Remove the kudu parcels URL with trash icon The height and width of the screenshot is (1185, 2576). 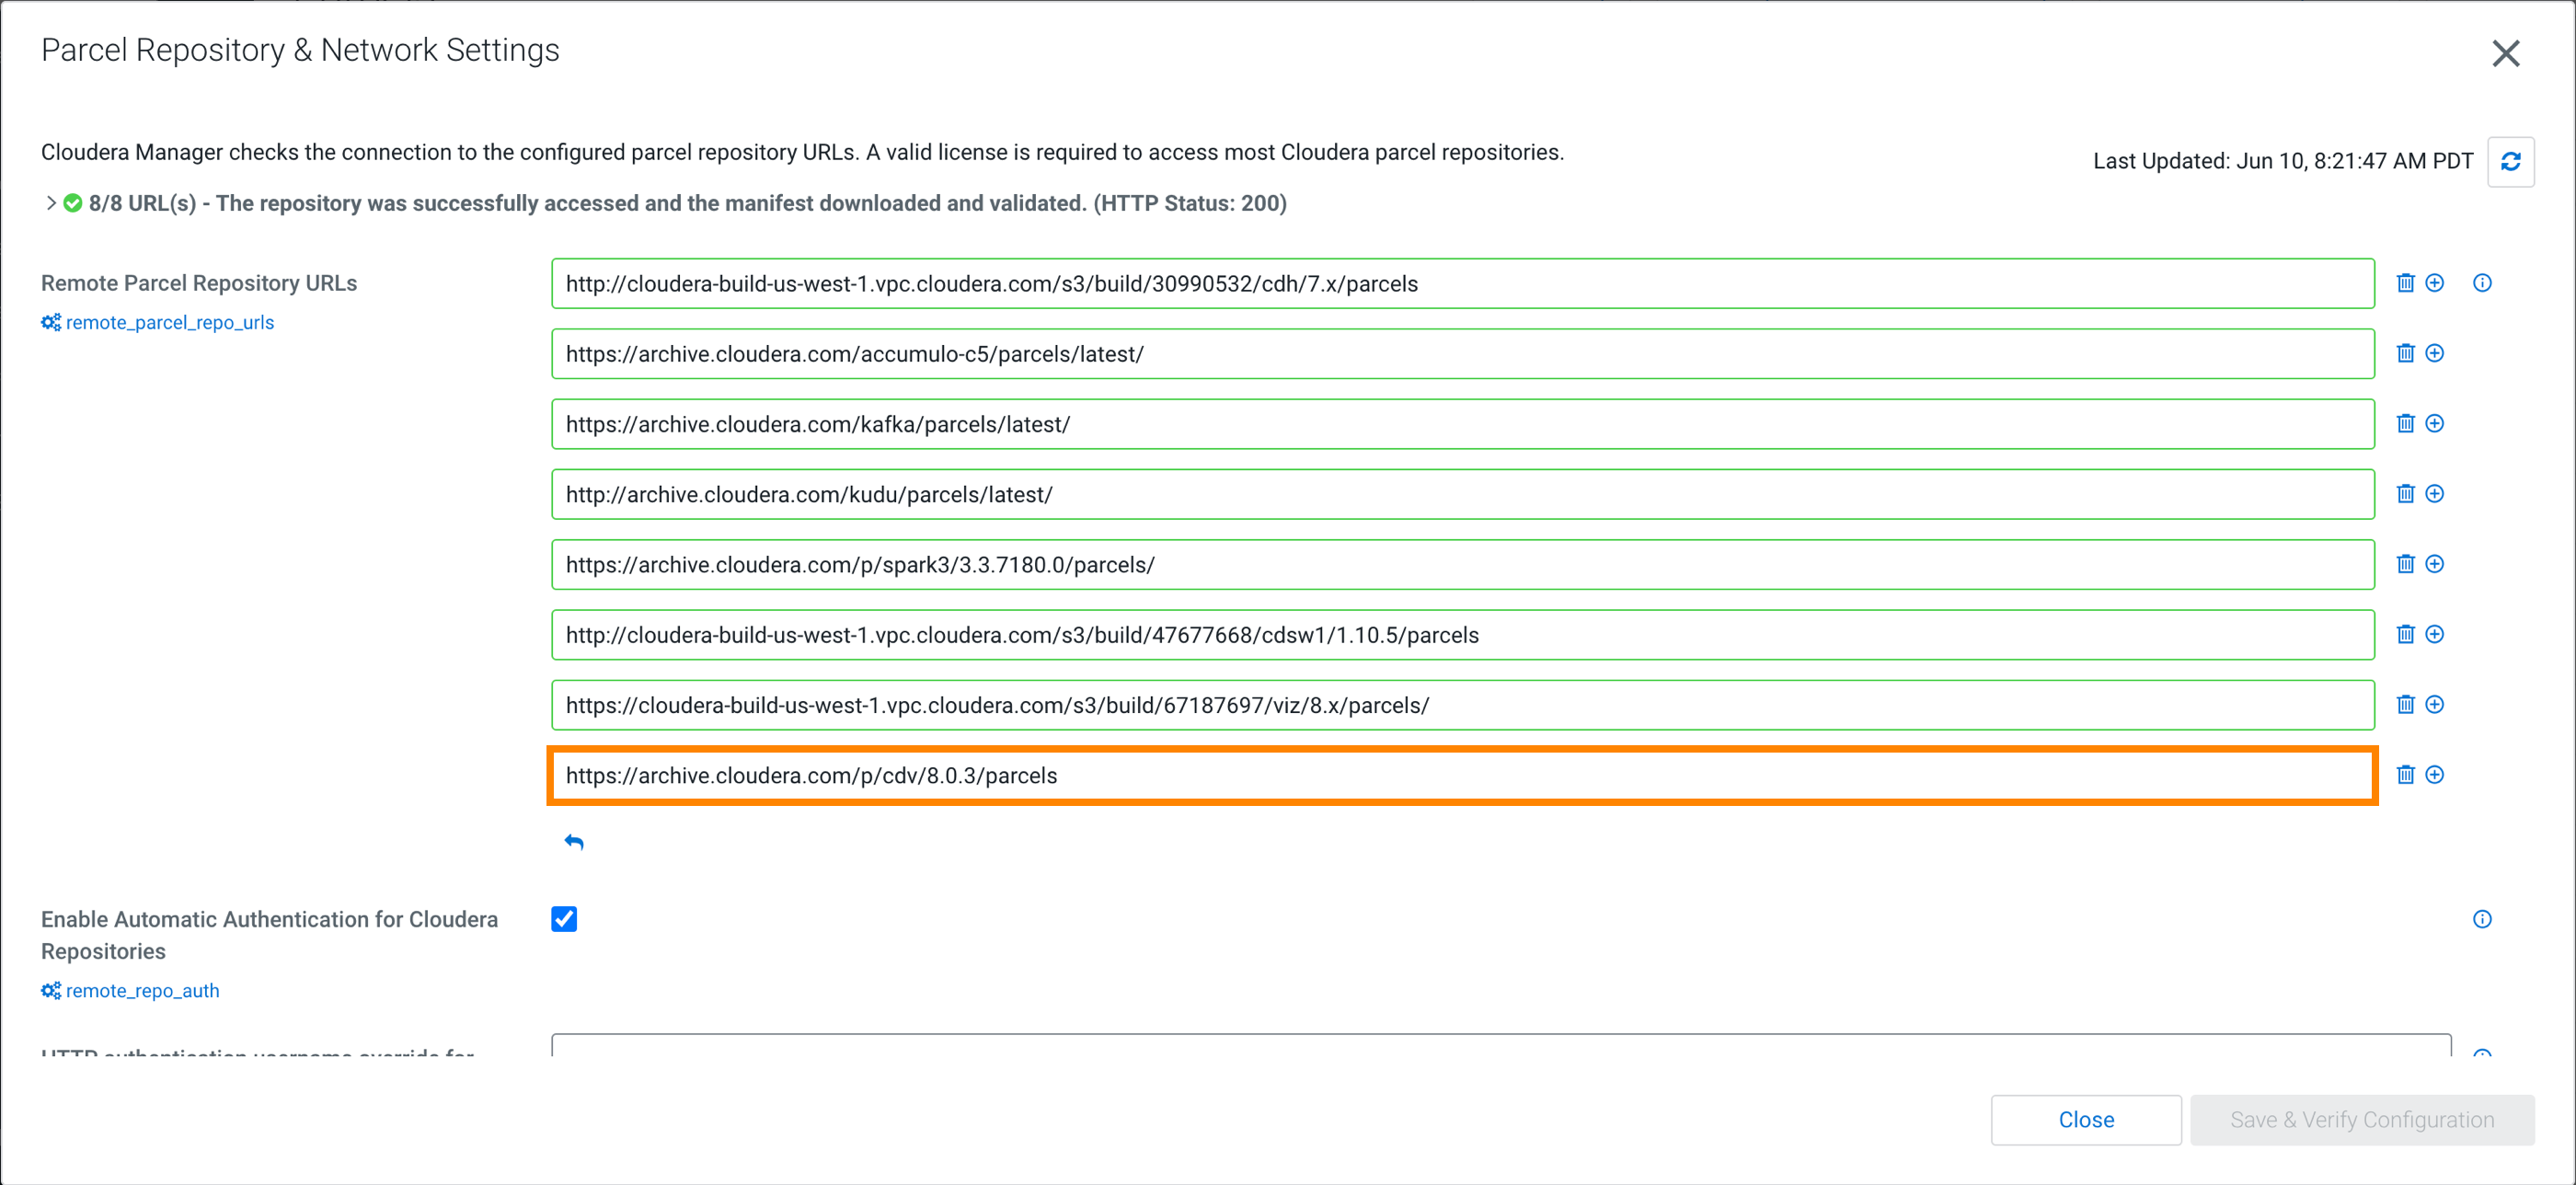coord(2405,493)
